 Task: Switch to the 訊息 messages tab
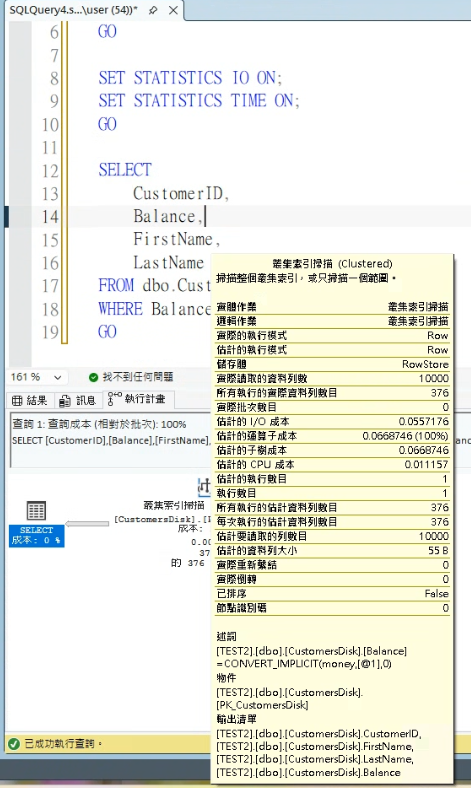coord(78,400)
